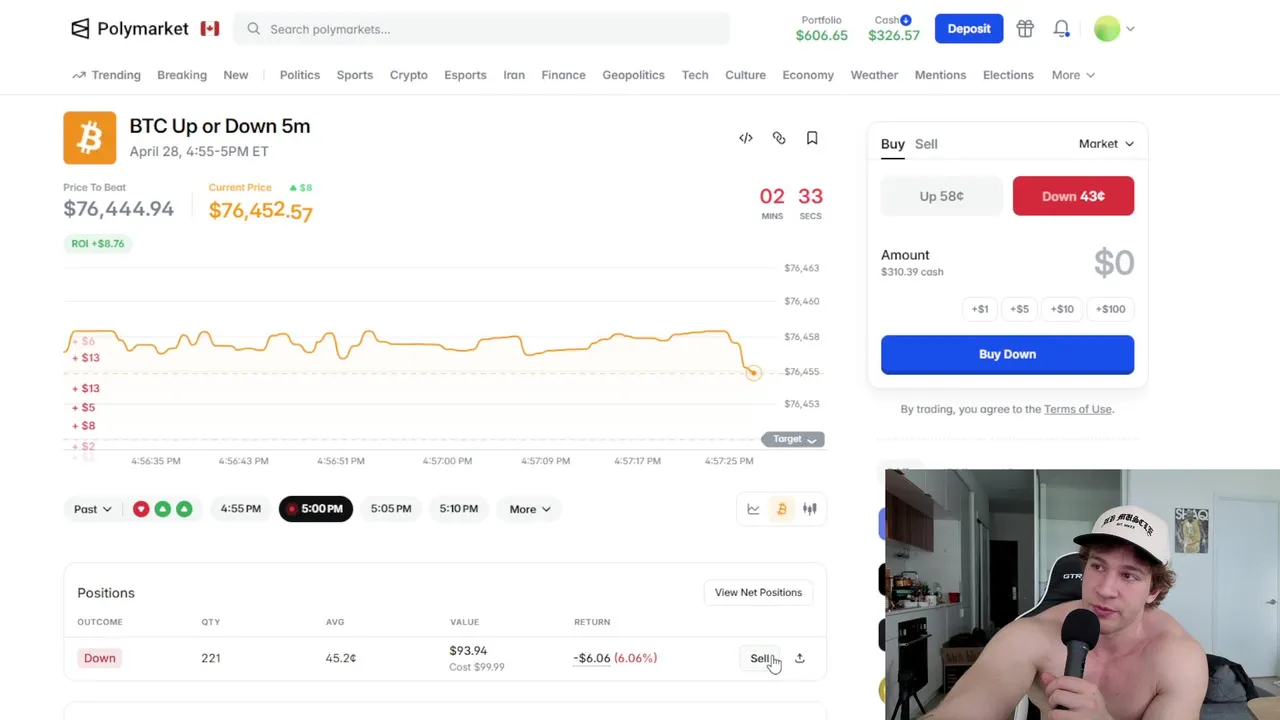Image resolution: width=1280 pixels, height=720 pixels.
Task: Select the 5:05 PM time slot
Action: pyautogui.click(x=391, y=509)
